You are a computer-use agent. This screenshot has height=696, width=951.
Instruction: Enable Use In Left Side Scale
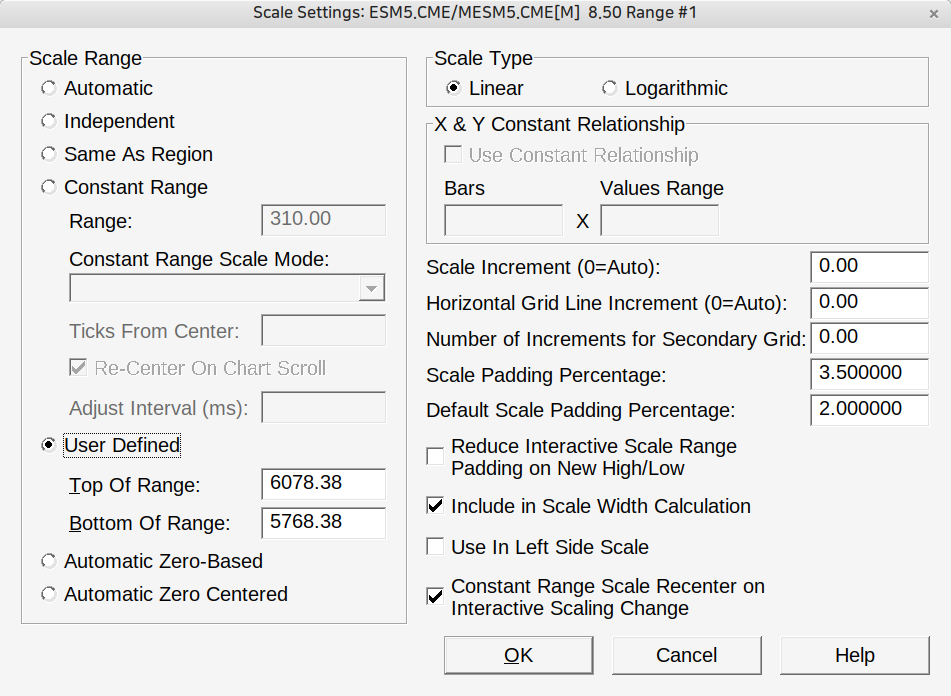tap(435, 547)
